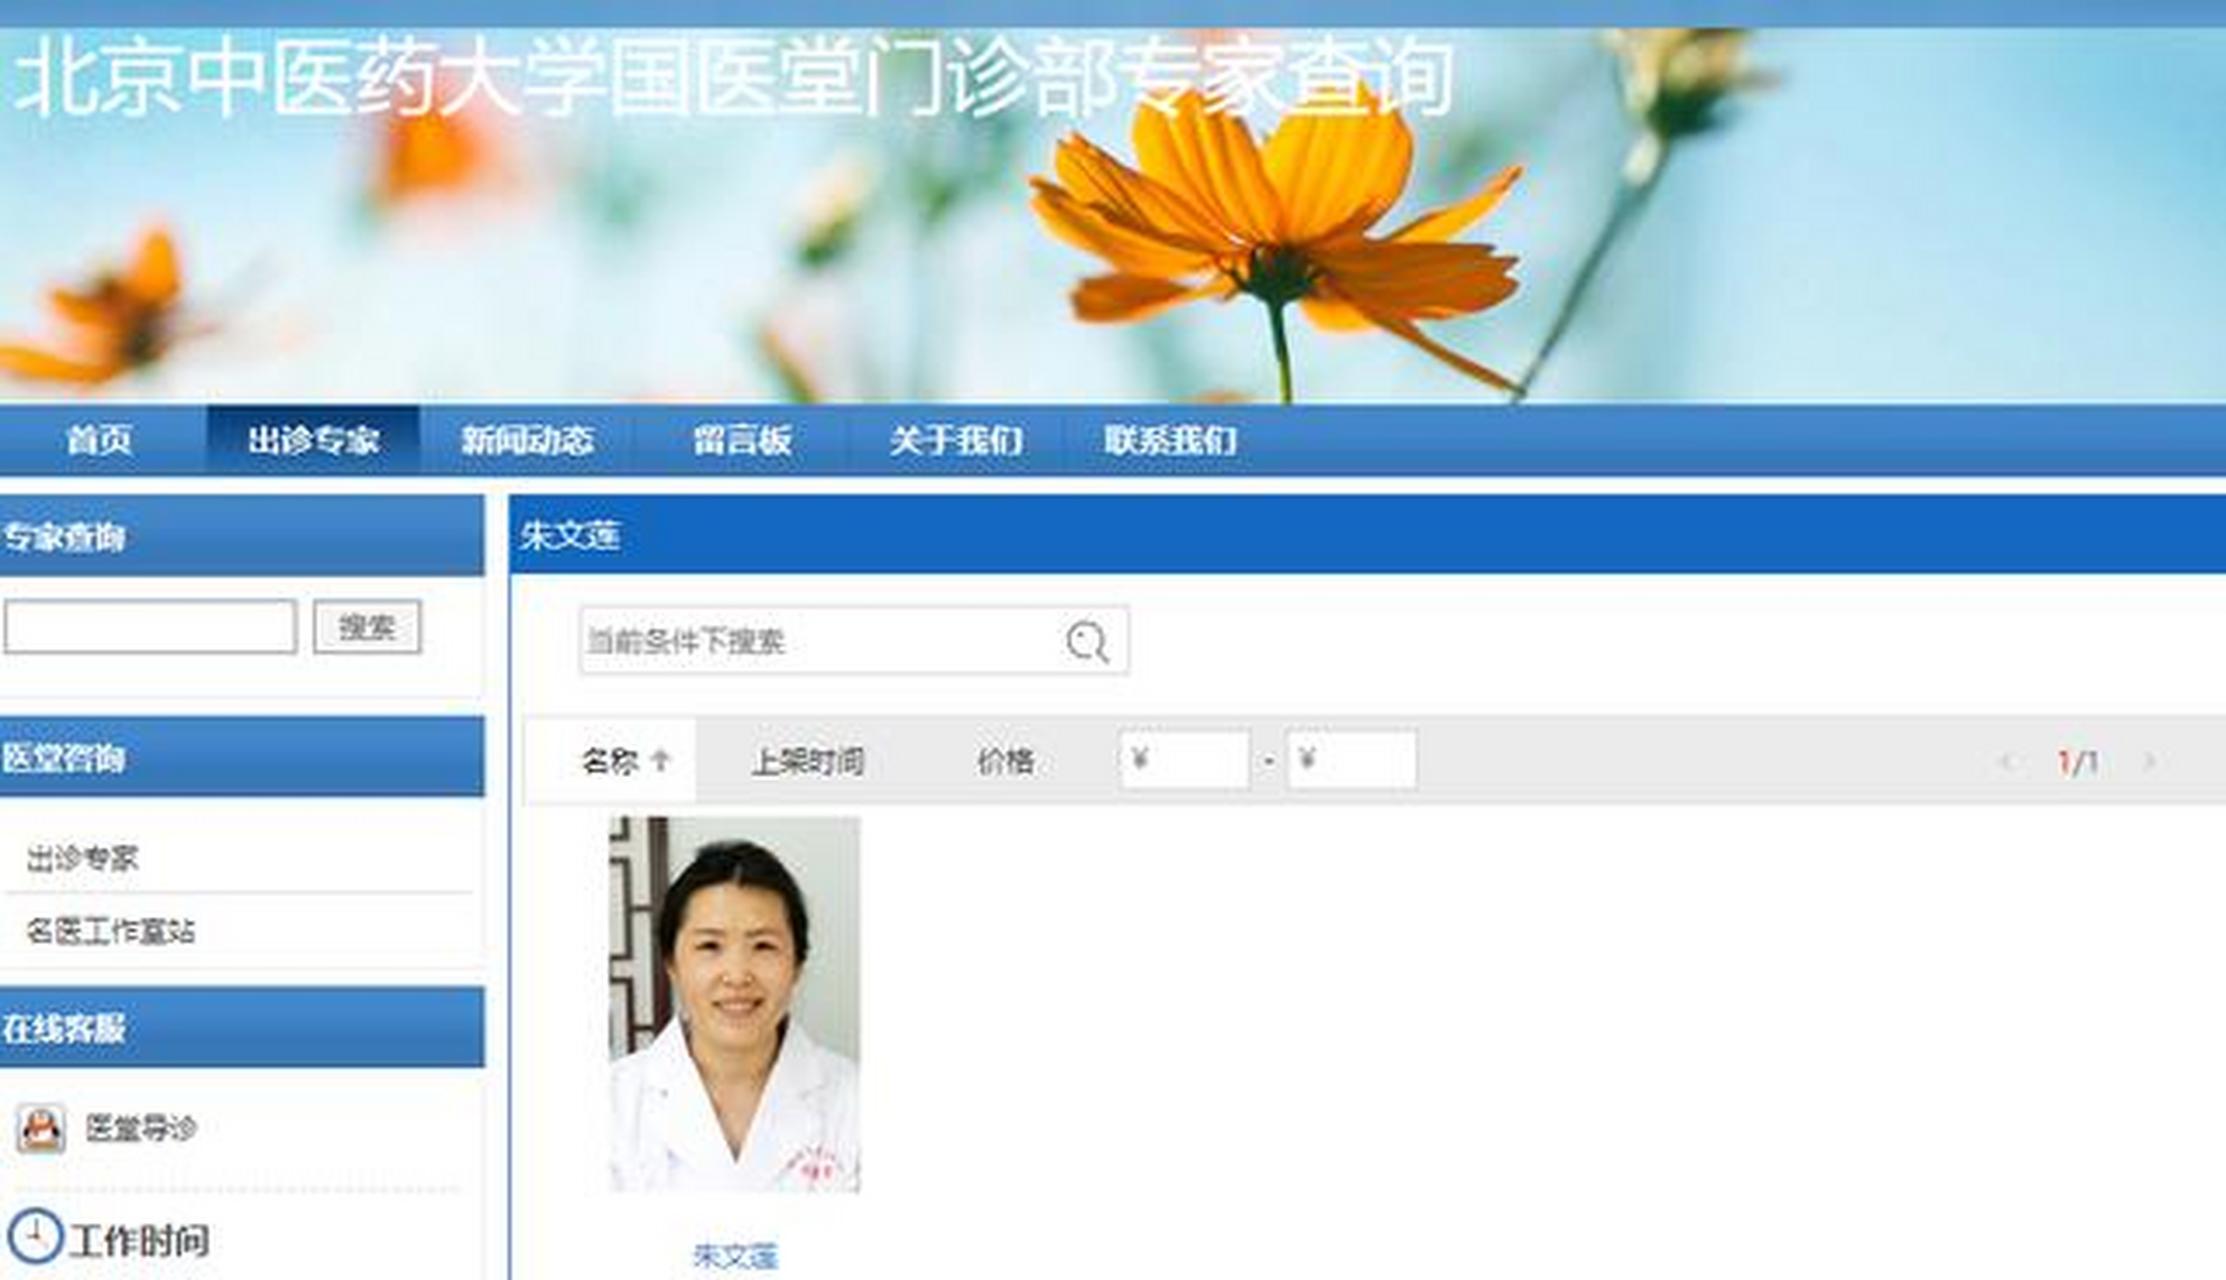The image size is (2226, 1280).
Task: Click the 医堂导诊 online service link
Action: click(x=140, y=1128)
